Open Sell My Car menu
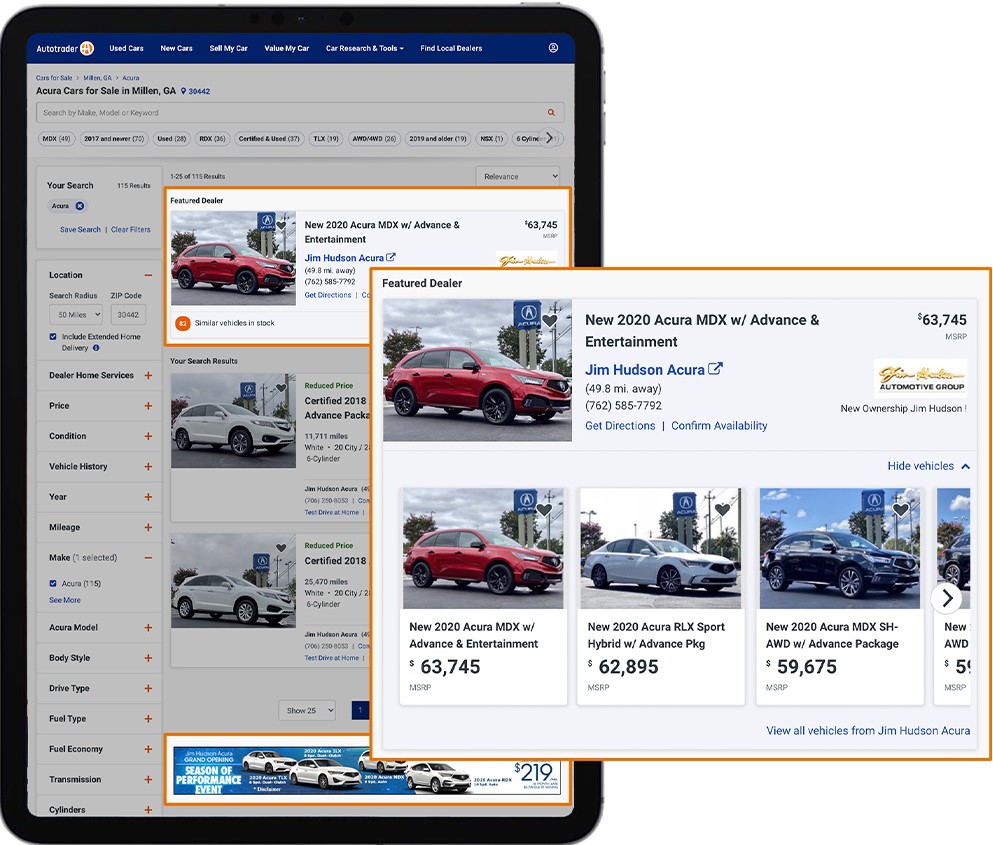 pos(228,48)
